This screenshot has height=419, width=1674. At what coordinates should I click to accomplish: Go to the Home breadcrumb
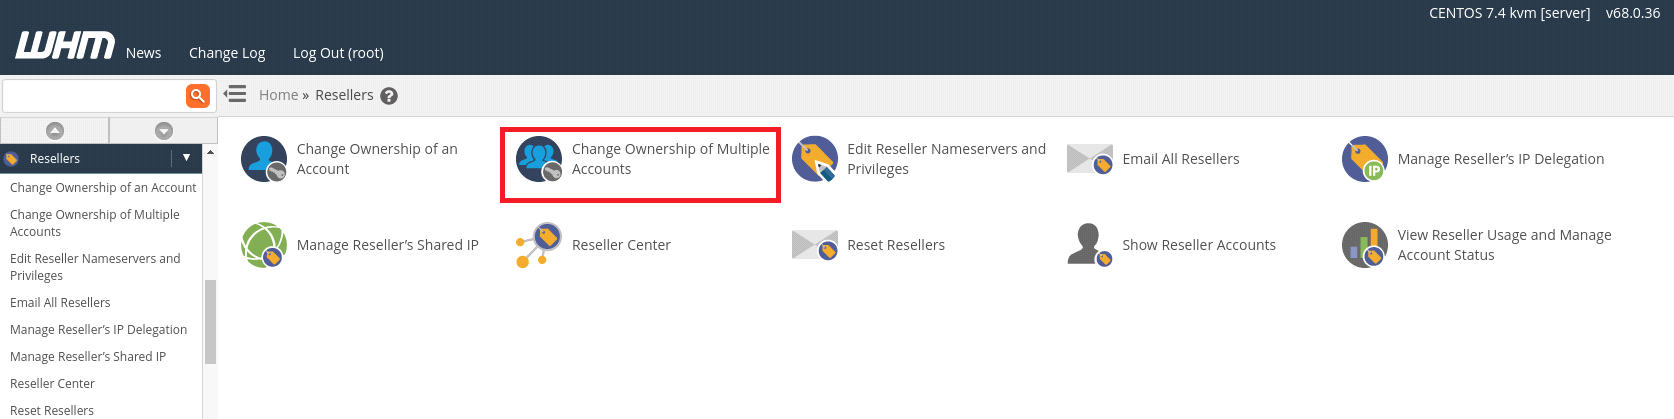pos(278,95)
